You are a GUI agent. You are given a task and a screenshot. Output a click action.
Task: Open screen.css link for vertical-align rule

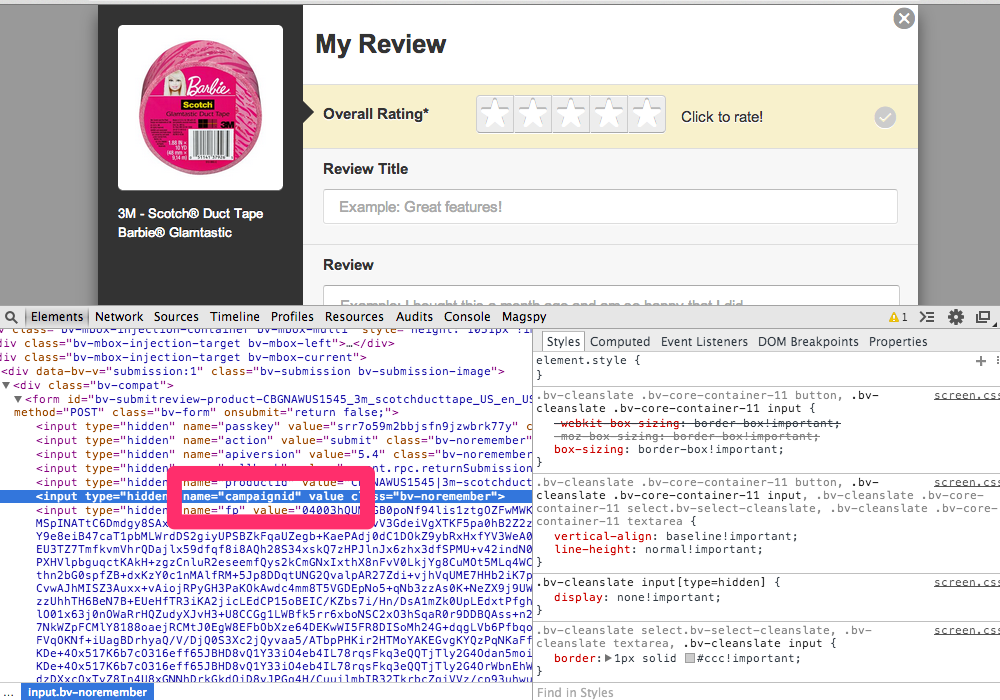(966, 483)
